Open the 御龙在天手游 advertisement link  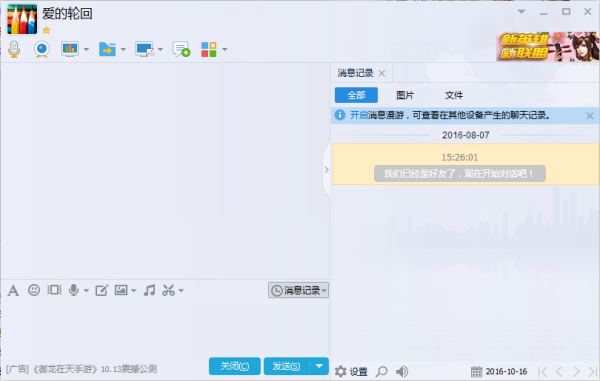coord(81,369)
